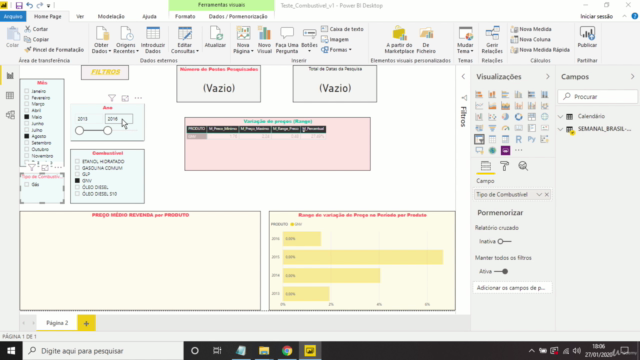Click focus mode icon above Ano slicer
This screenshot has height=360, width=640.
(x=125, y=98)
